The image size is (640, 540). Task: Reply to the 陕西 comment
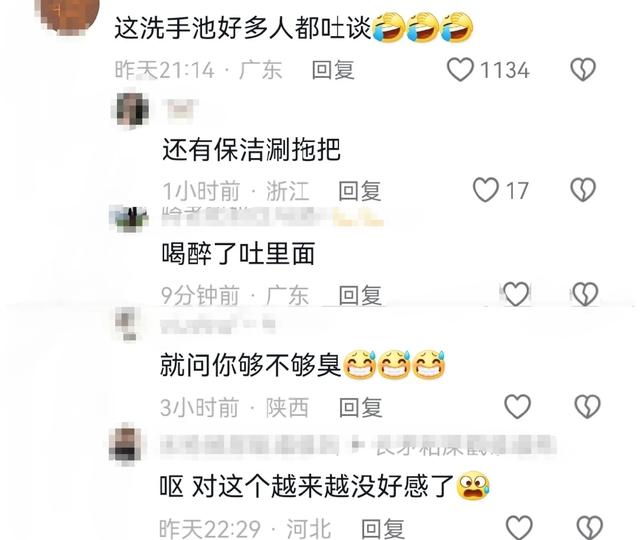pyautogui.click(x=361, y=407)
